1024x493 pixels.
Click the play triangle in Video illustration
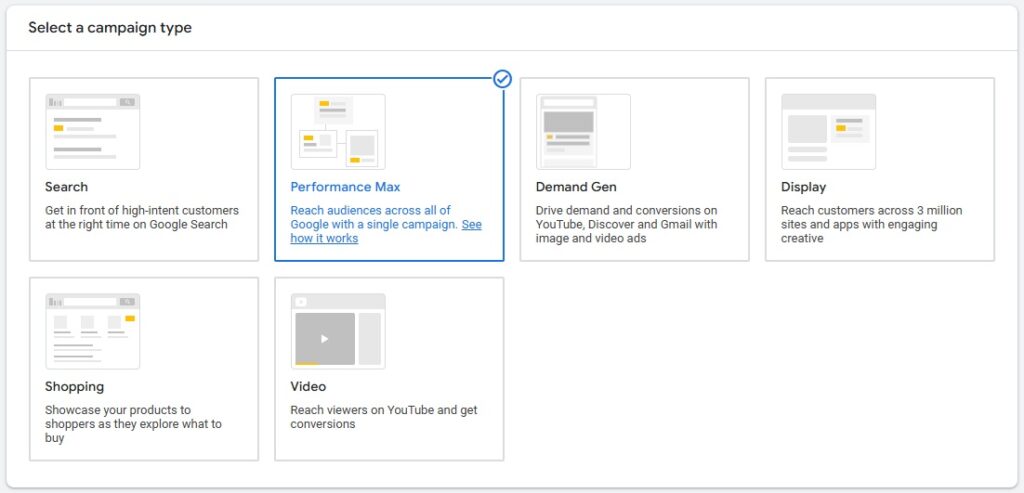(325, 339)
